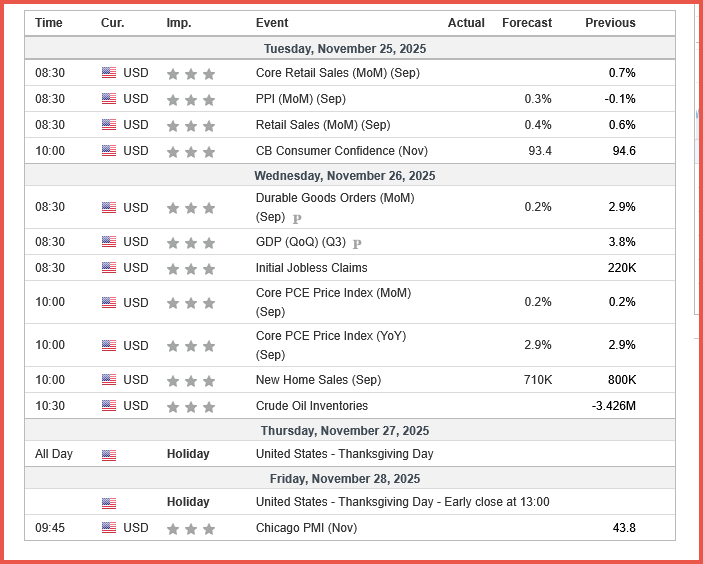703x564 pixels.
Task: Click the US flag in the Thanksgiving Day All Day row
Action: (x=109, y=455)
